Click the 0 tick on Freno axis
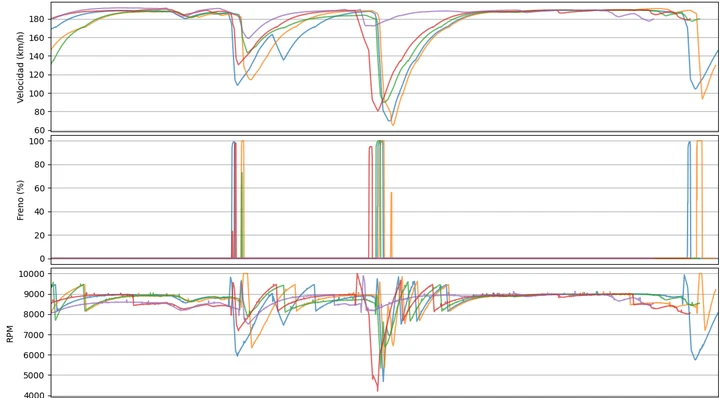Screen dimensions: 720x398 [43, 259]
